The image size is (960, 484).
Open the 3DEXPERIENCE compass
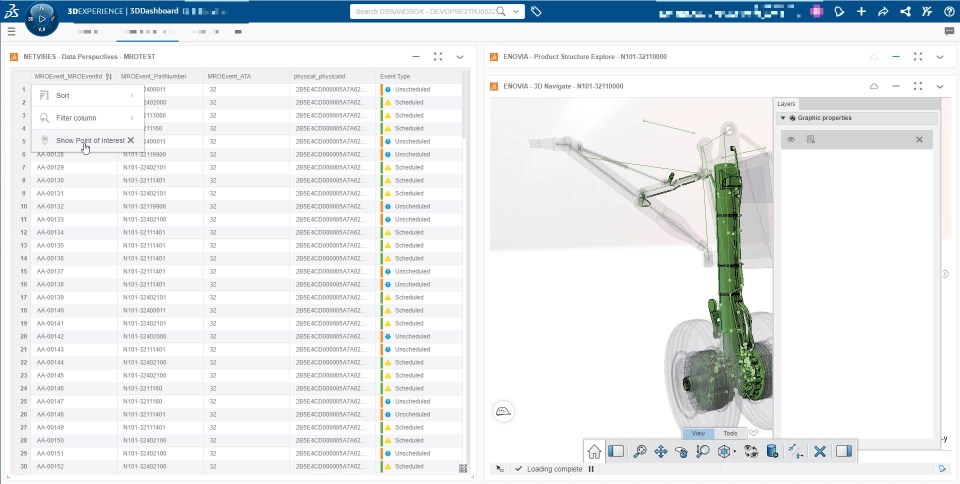point(42,19)
